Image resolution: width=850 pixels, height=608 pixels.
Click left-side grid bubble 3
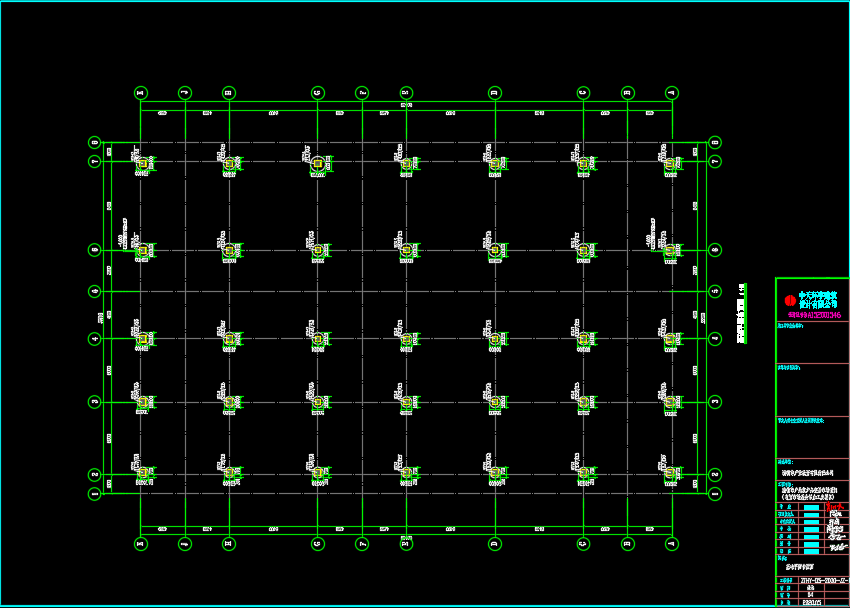click(x=95, y=402)
